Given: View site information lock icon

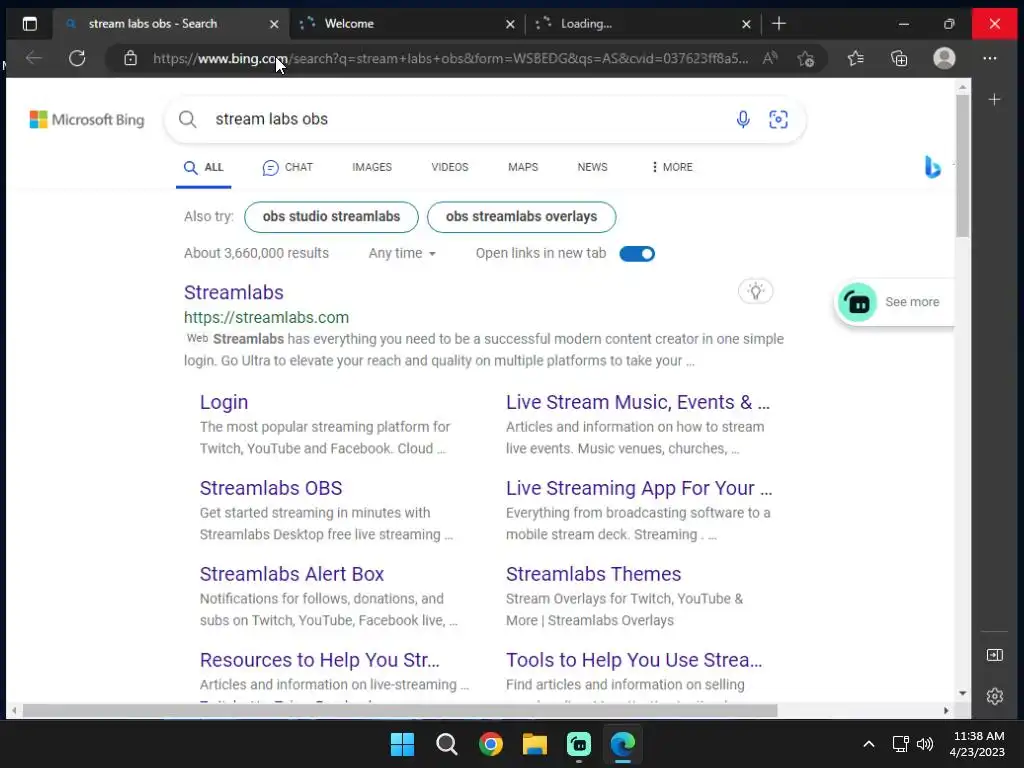Looking at the screenshot, I should tap(131, 58).
